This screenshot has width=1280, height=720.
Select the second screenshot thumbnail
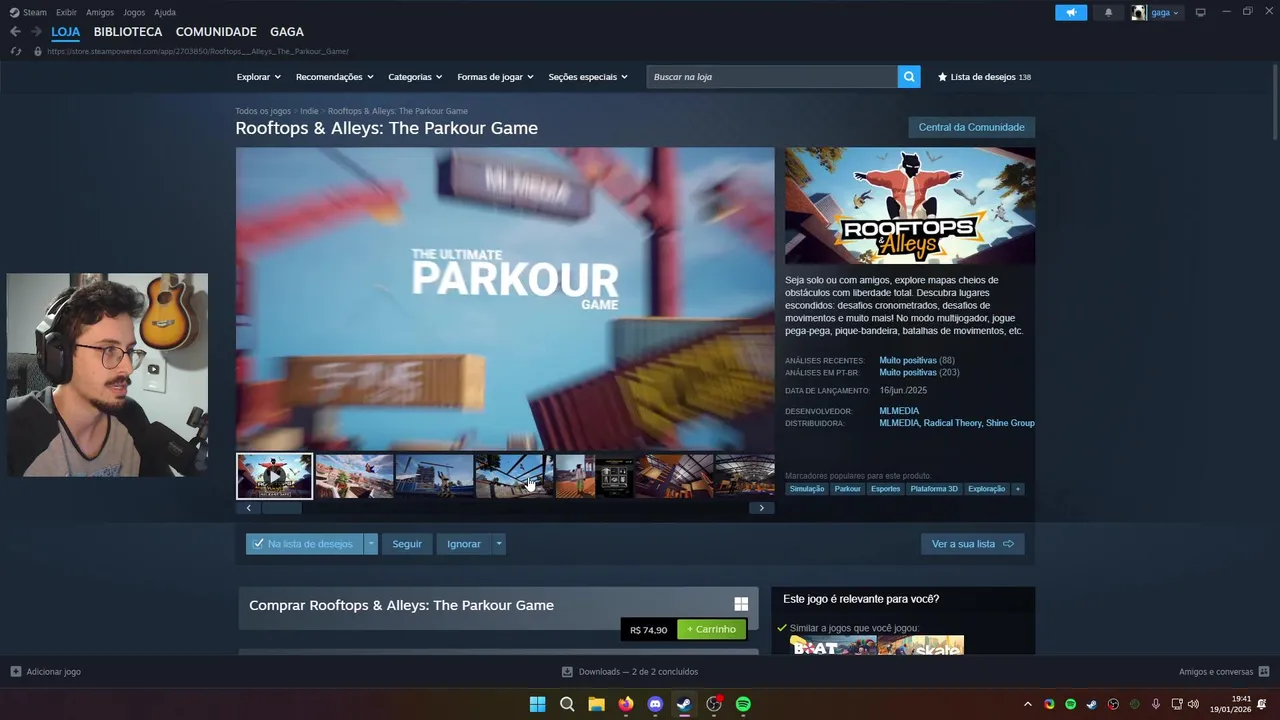point(354,476)
